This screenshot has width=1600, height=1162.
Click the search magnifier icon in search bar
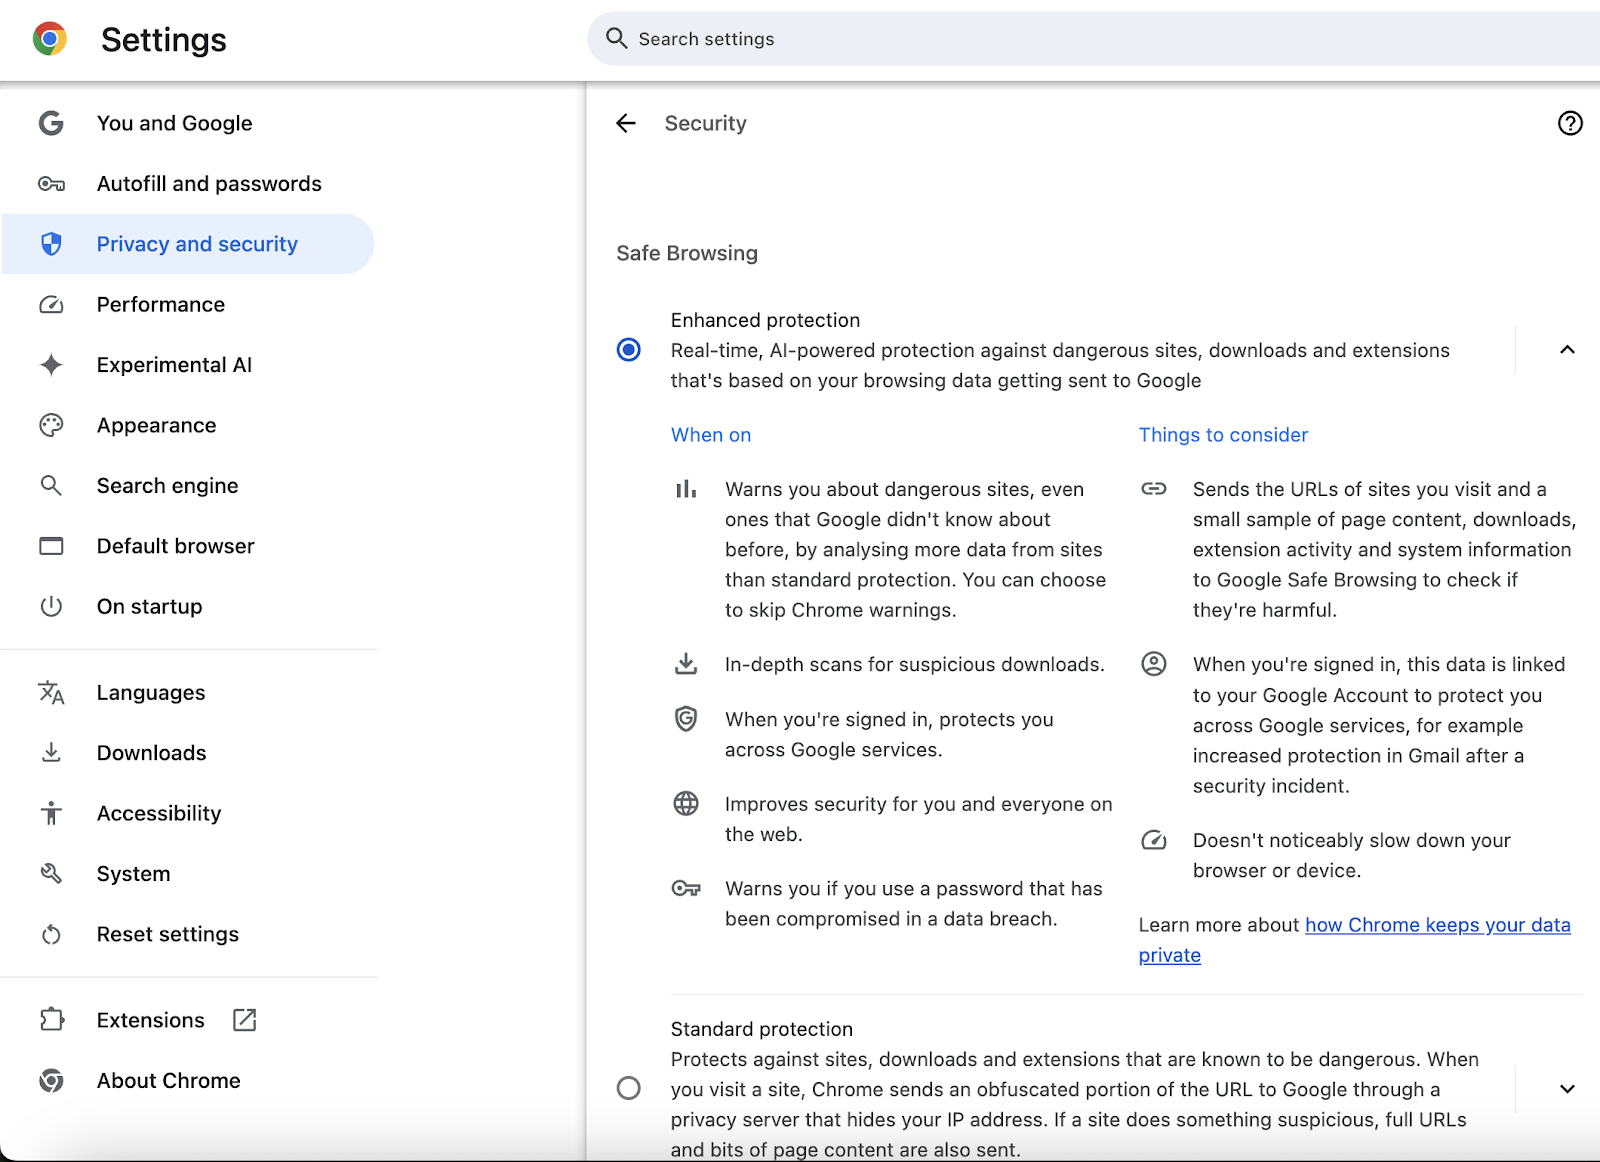click(617, 38)
